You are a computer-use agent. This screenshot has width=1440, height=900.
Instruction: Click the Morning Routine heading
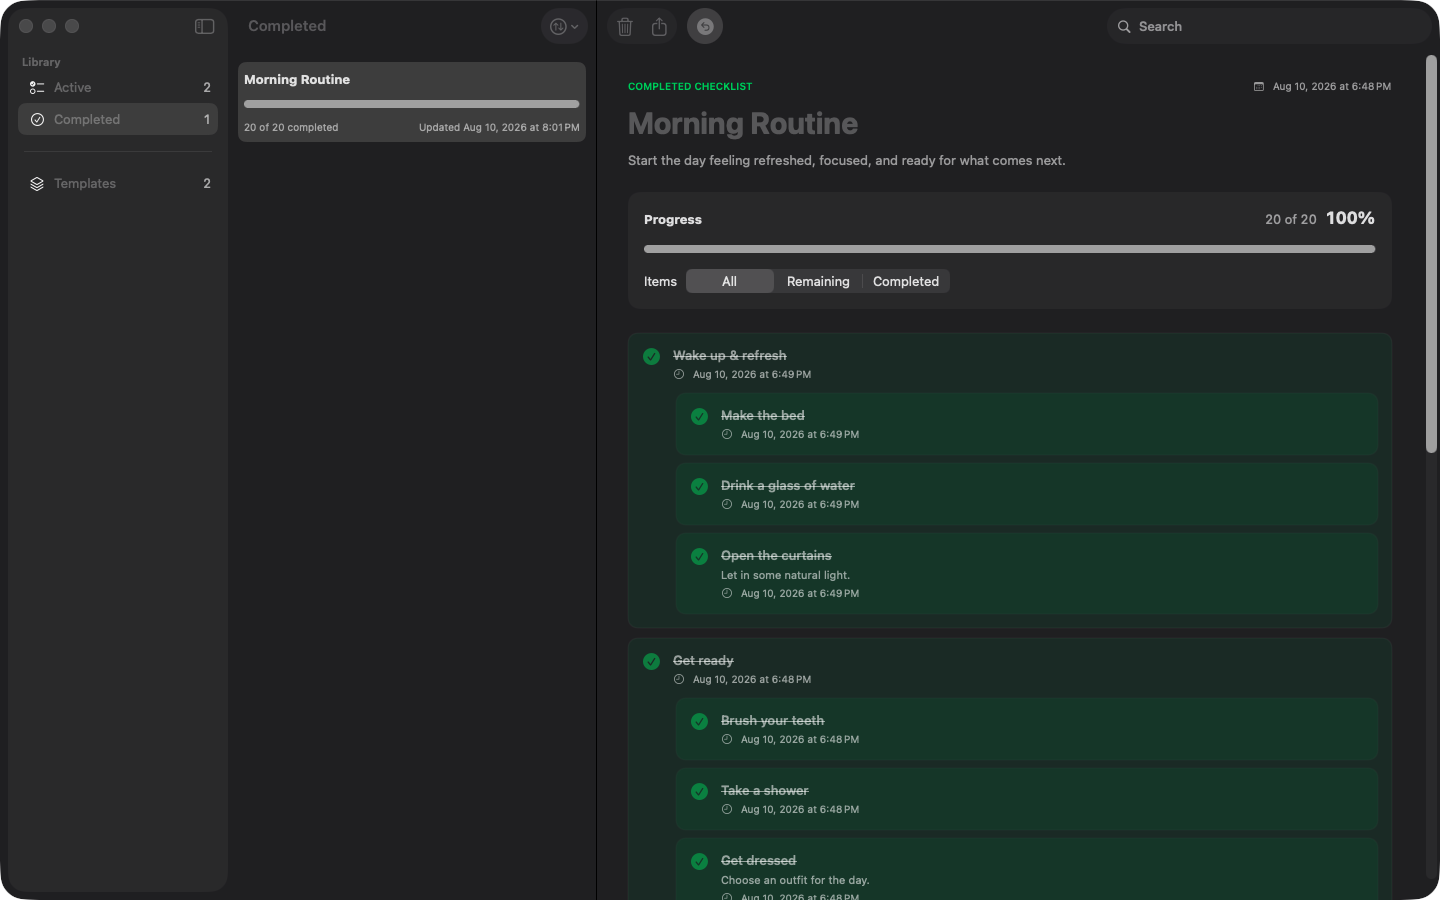coord(743,124)
